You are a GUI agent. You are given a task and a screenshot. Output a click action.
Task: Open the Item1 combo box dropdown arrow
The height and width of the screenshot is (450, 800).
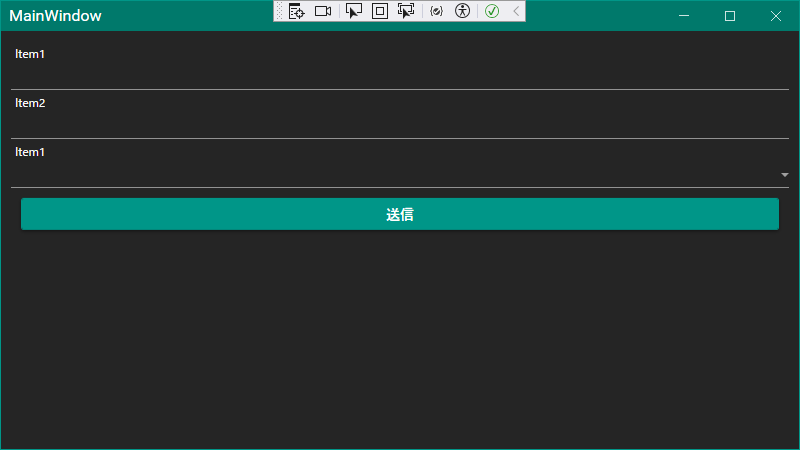785,175
